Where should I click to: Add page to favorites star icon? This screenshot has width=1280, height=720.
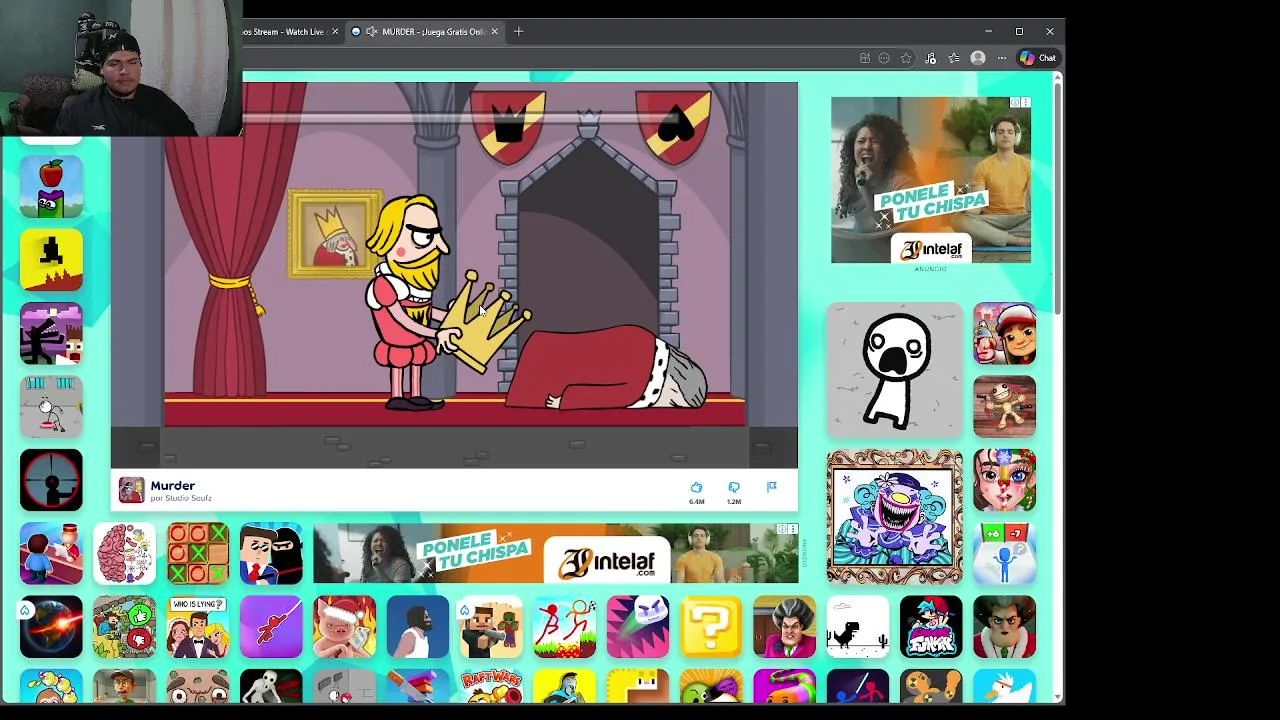coord(906,58)
